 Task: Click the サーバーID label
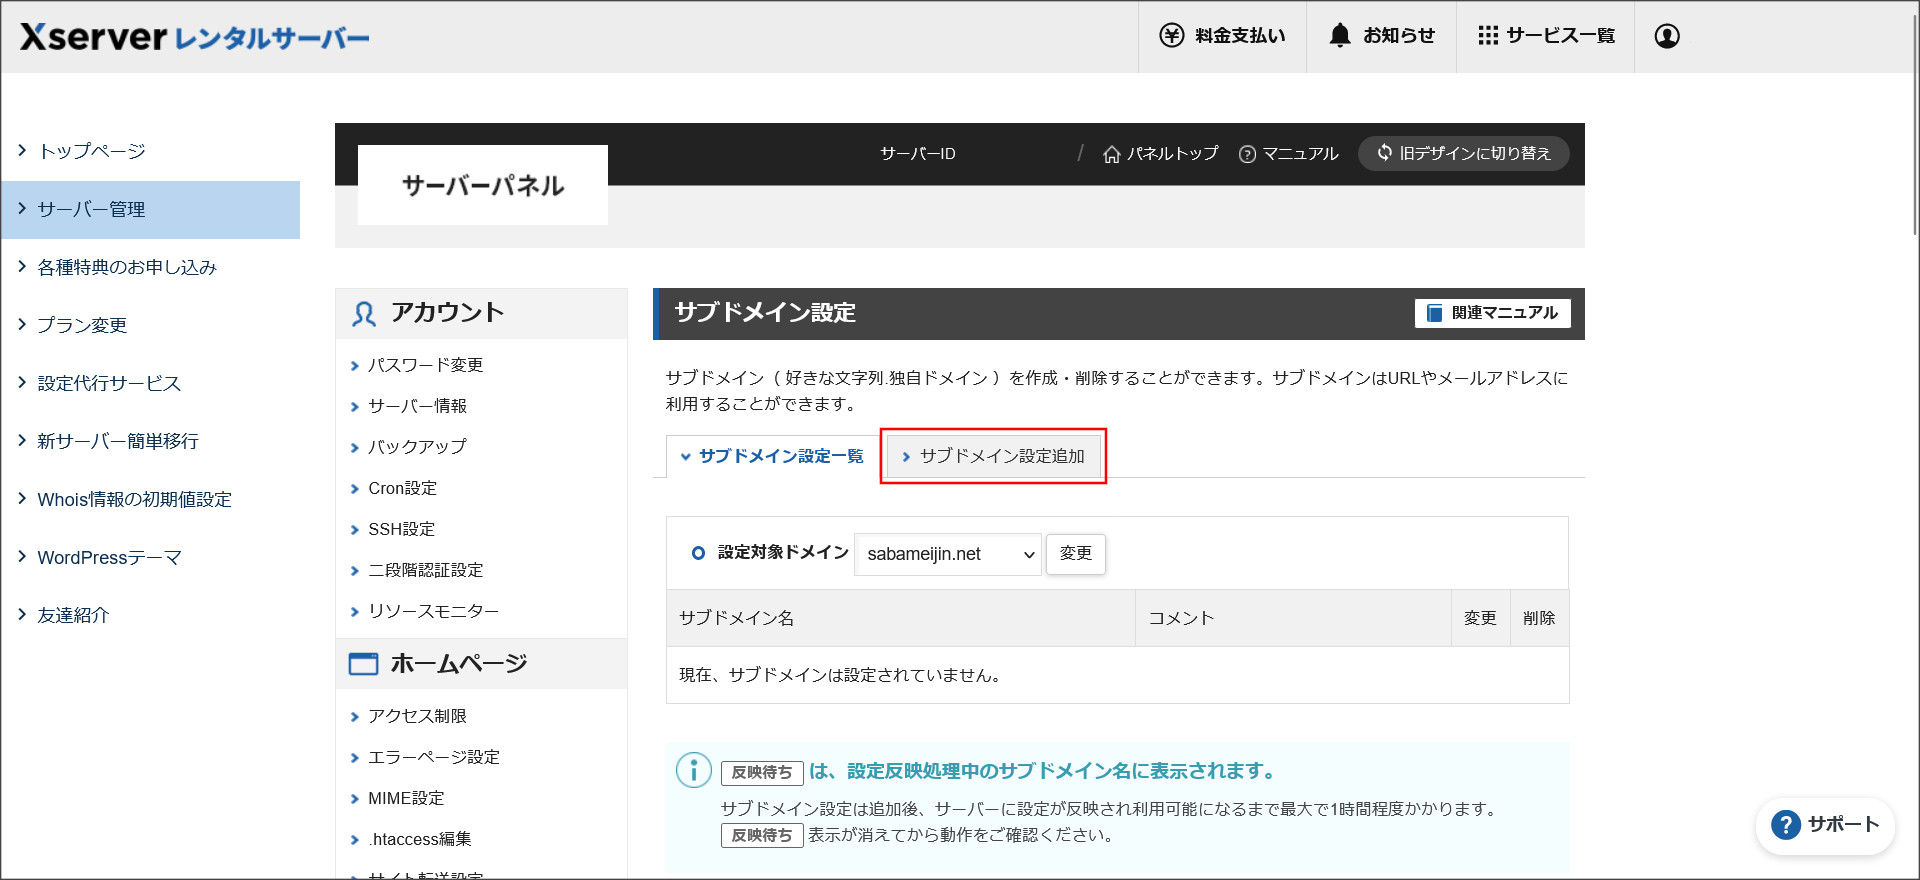click(x=918, y=153)
